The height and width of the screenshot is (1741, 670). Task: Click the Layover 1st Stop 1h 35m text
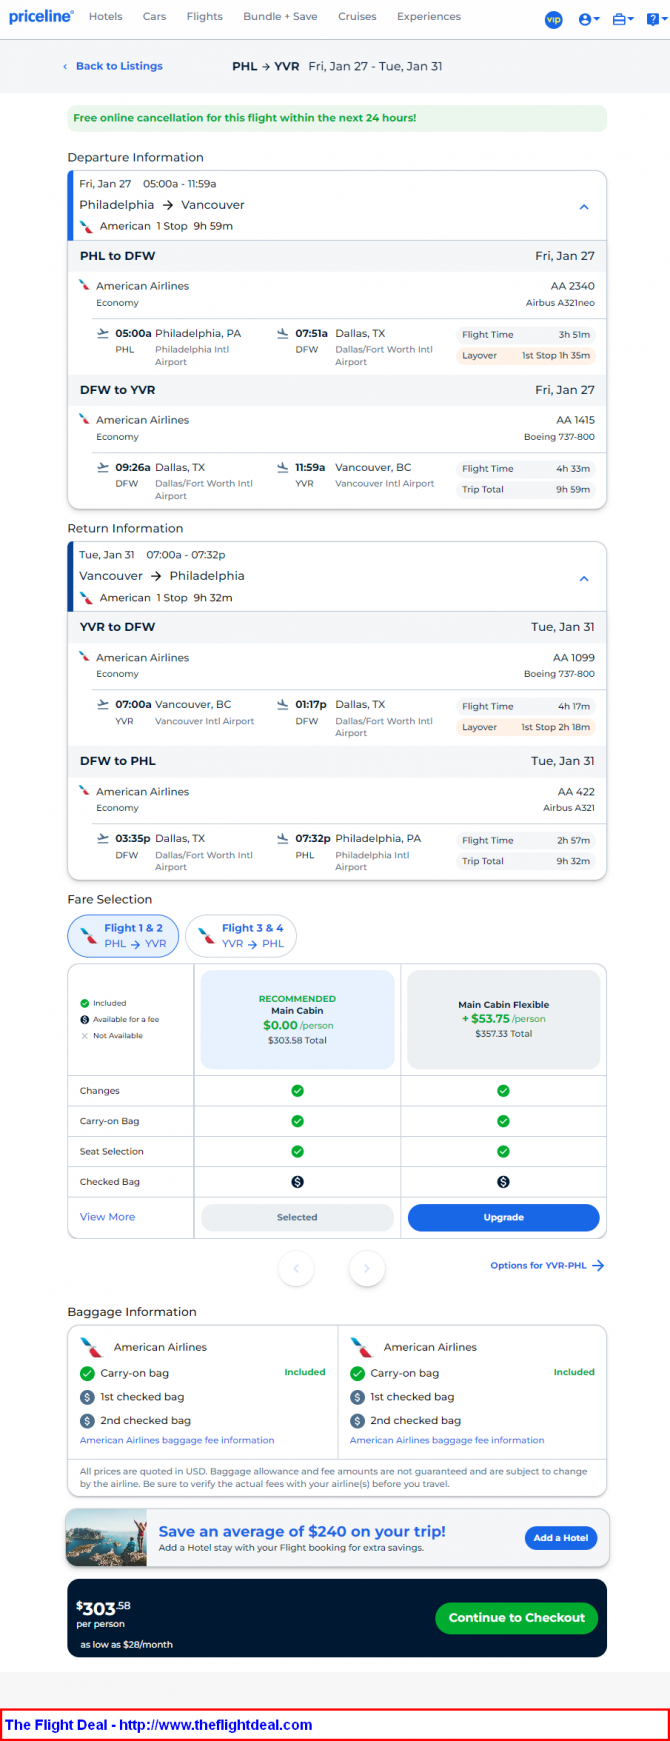coord(526,356)
